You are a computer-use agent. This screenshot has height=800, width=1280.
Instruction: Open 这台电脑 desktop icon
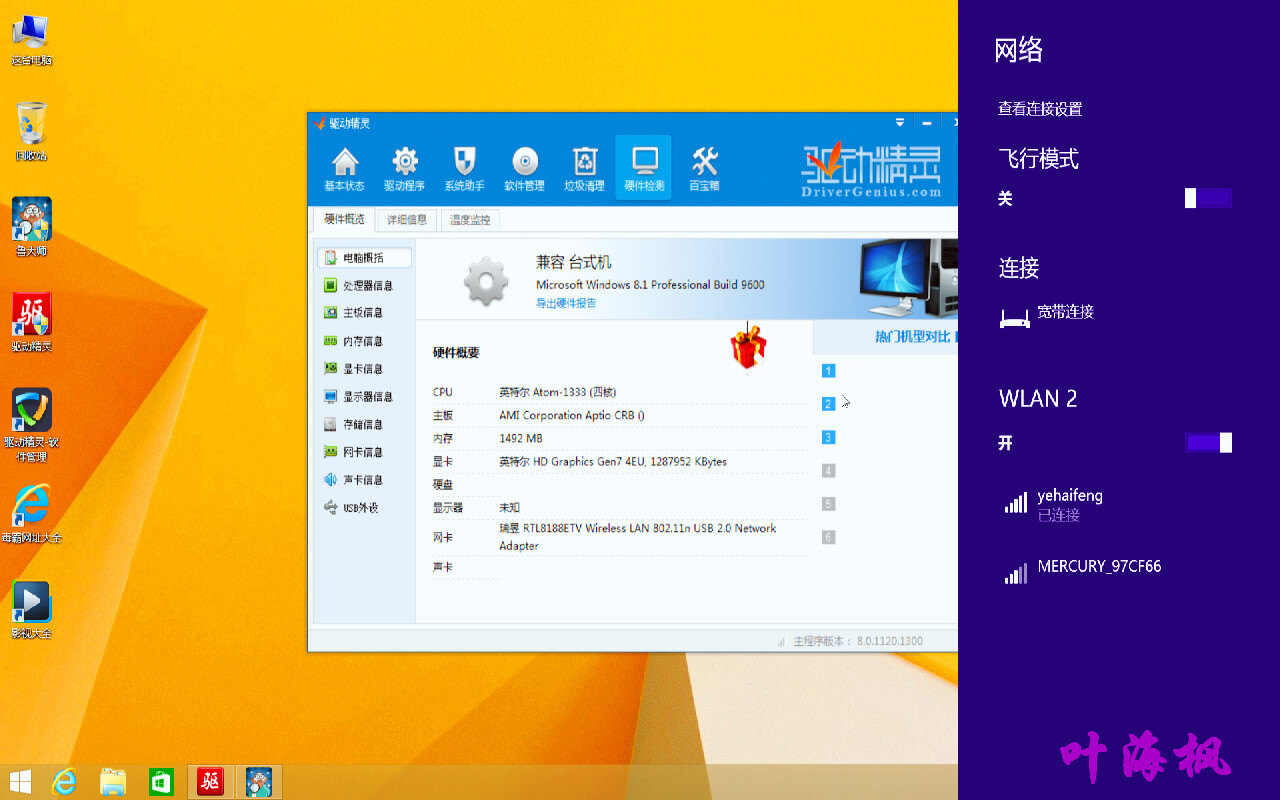(31, 40)
